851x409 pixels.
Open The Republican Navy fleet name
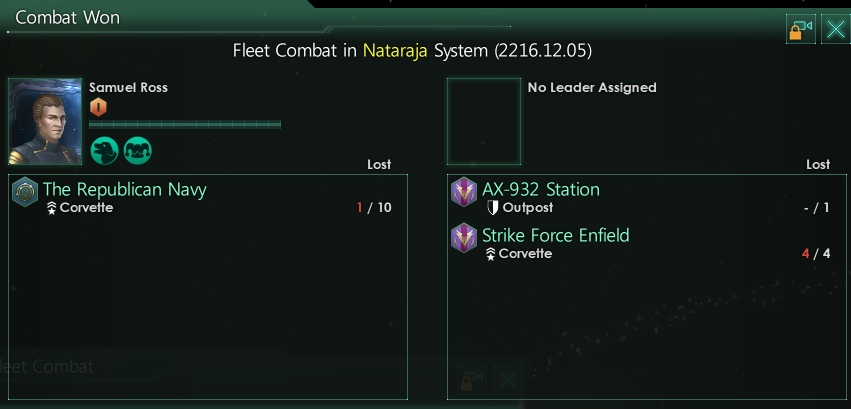click(x=125, y=189)
